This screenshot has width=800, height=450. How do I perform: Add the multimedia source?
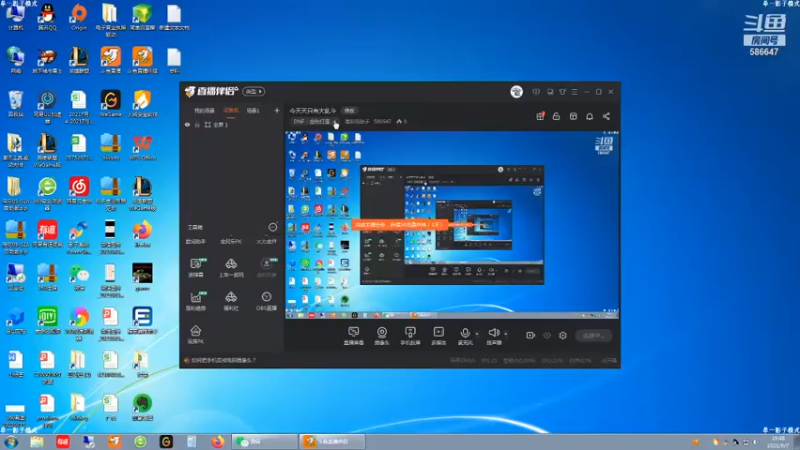coord(438,336)
